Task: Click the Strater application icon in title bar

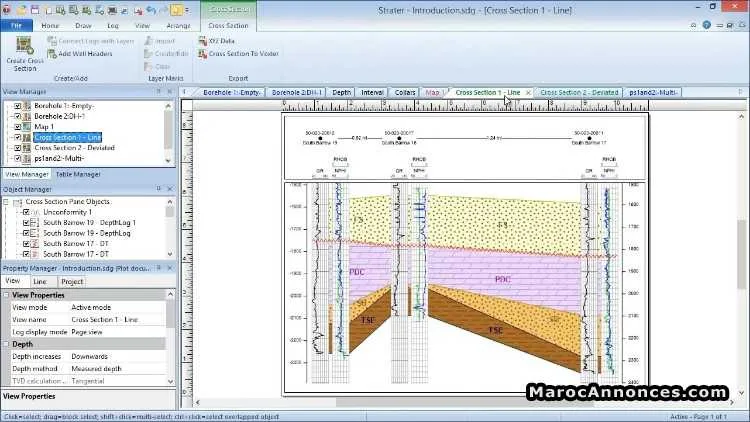Action: (x=7, y=10)
